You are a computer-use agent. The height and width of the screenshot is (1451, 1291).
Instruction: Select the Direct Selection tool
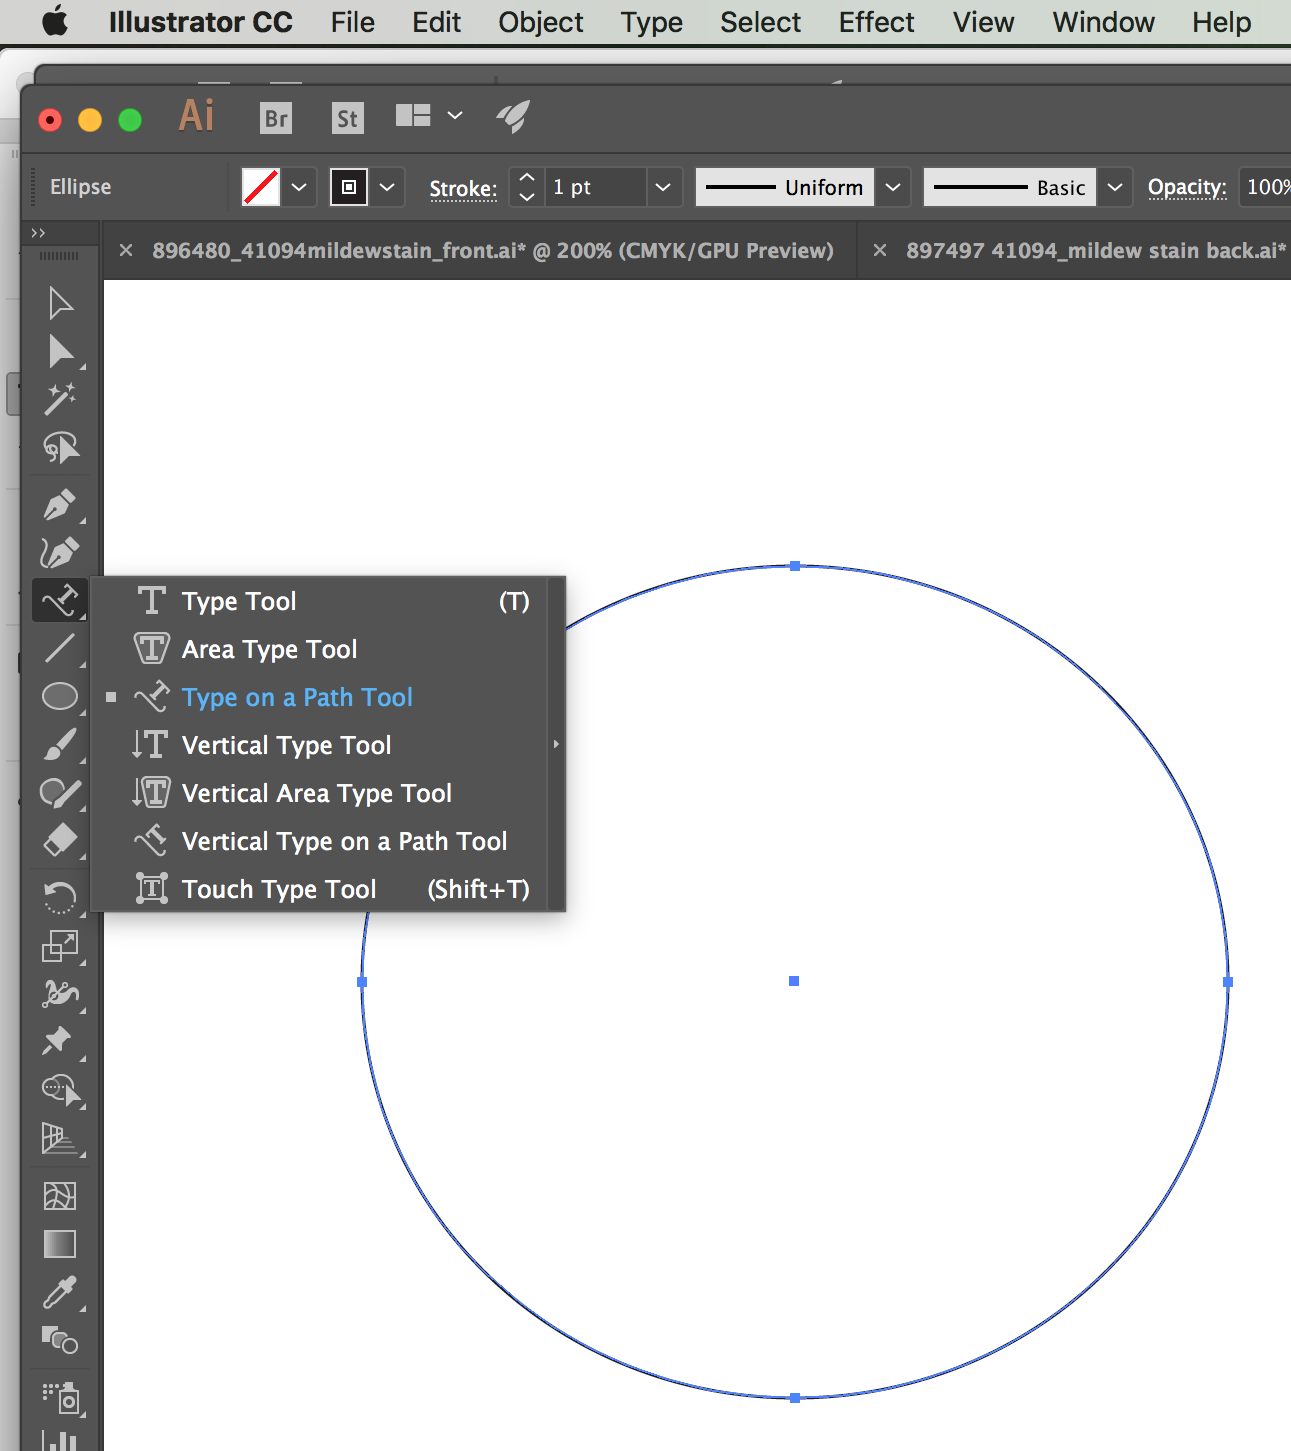coord(60,351)
